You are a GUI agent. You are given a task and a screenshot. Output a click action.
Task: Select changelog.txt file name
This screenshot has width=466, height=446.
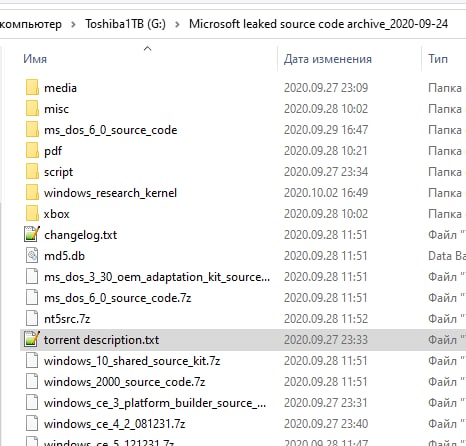tap(80, 235)
